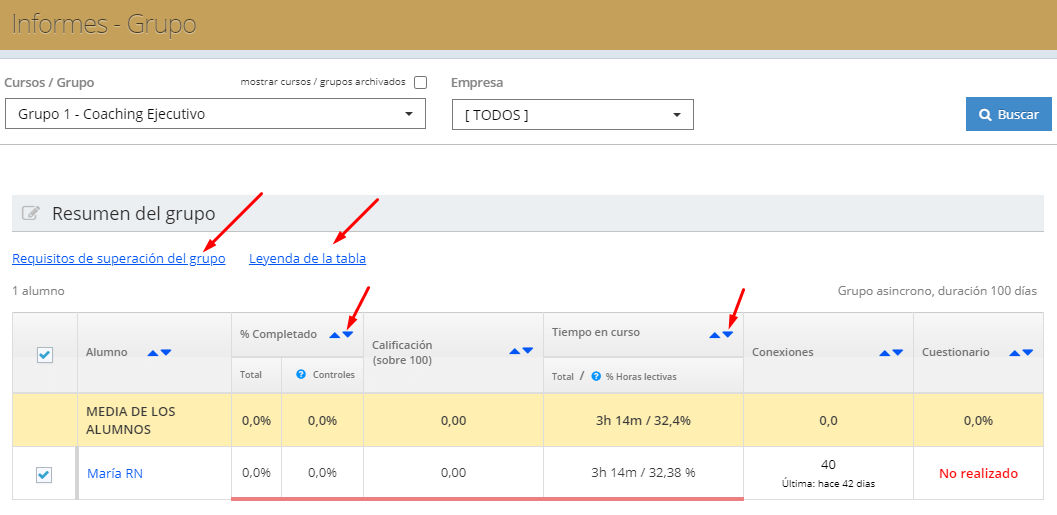The height and width of the screenshot is (515, 1057).
Task: Click the Resumen del grupo heading
Action: coord(133,214)
